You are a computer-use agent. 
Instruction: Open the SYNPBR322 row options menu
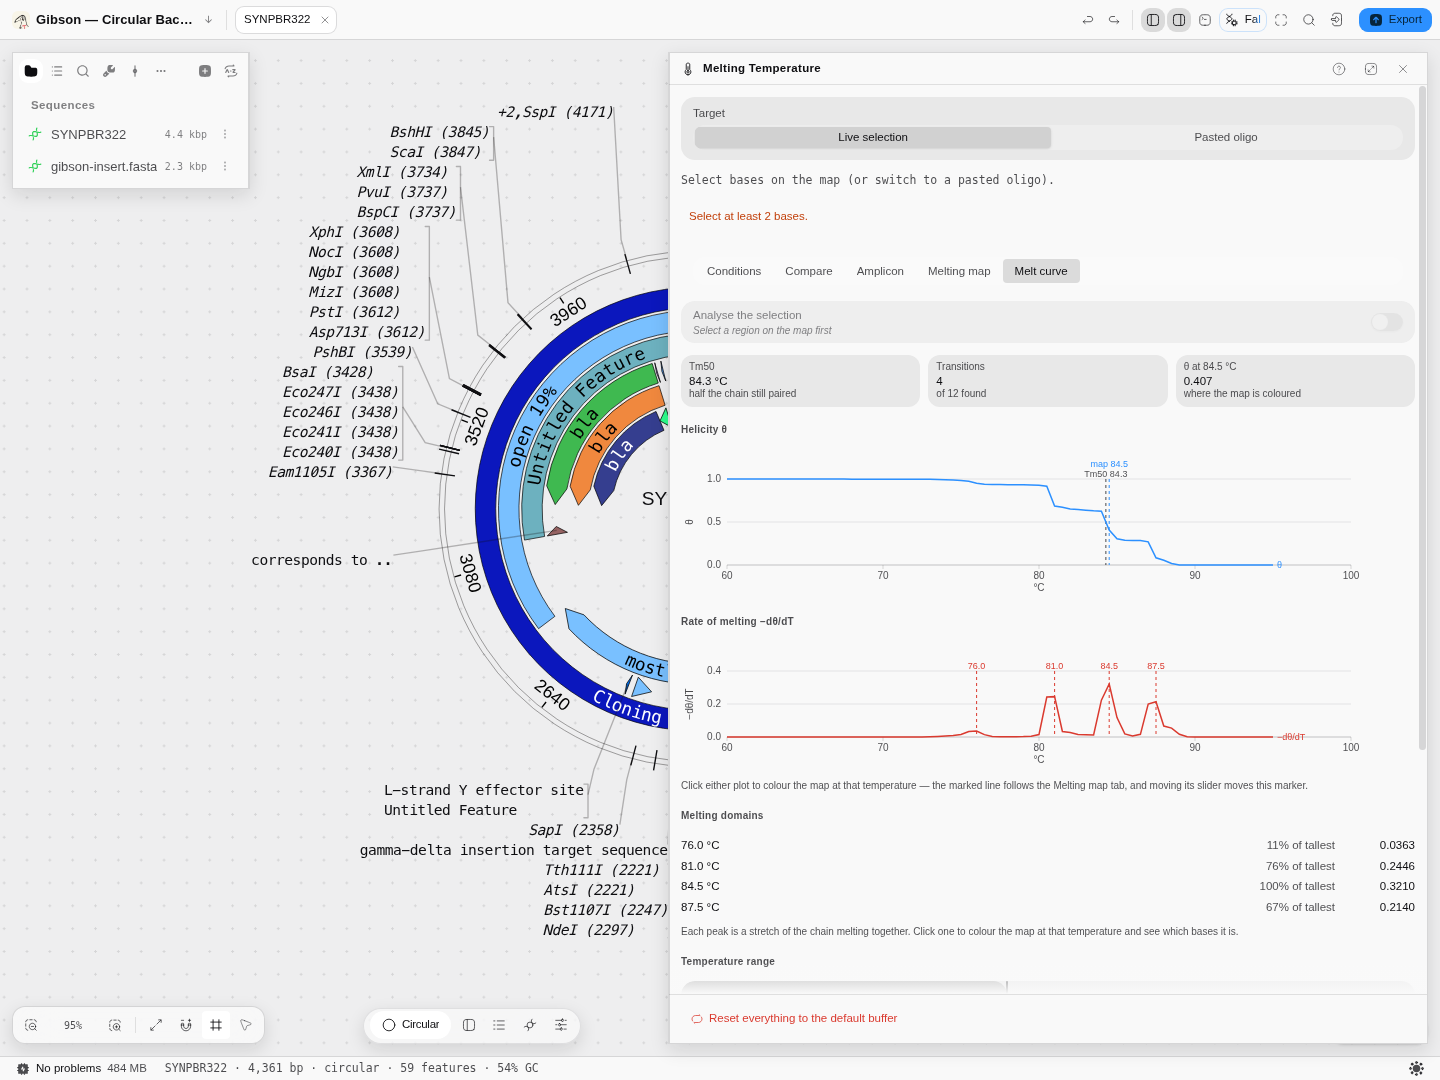[x=225, y=134]
